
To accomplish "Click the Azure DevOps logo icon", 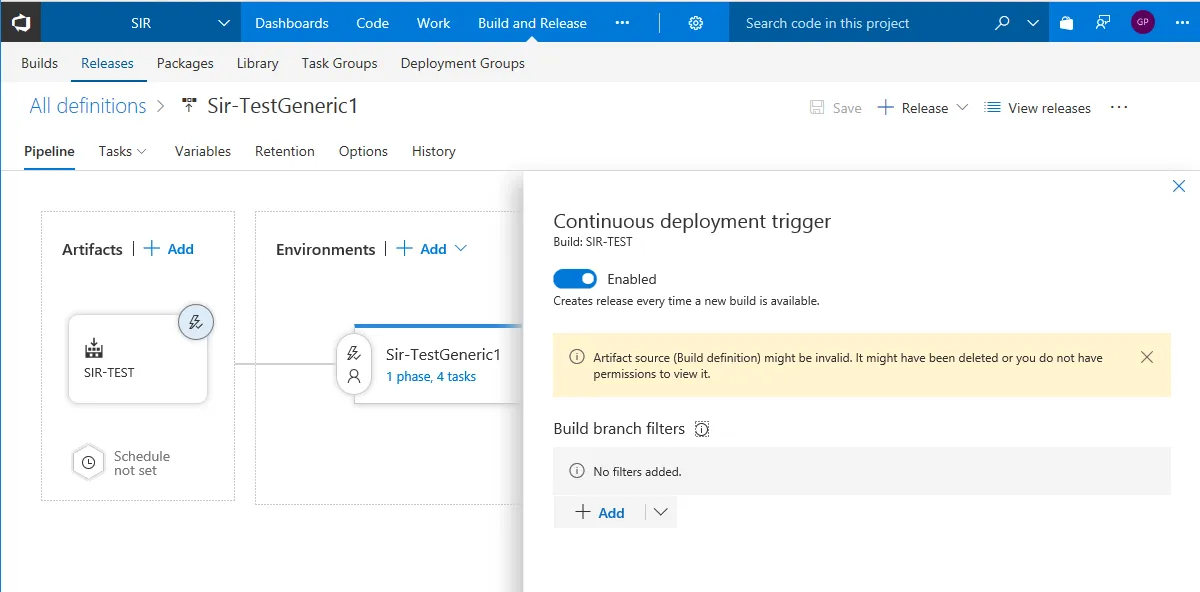I will [x=20, y=21].
